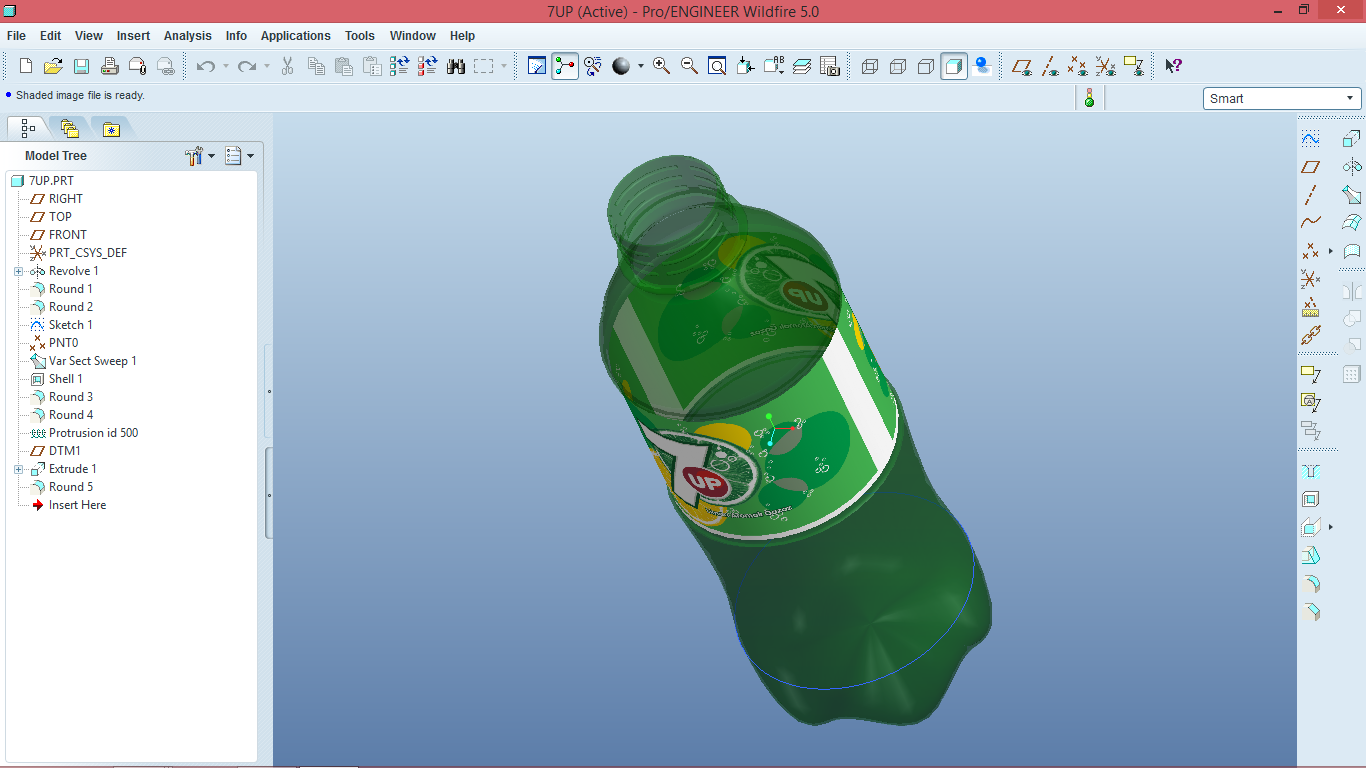Select the Extrude tool in right toolbar
This screenshot has width=1366, height=768.
(x=1352, y=139)
